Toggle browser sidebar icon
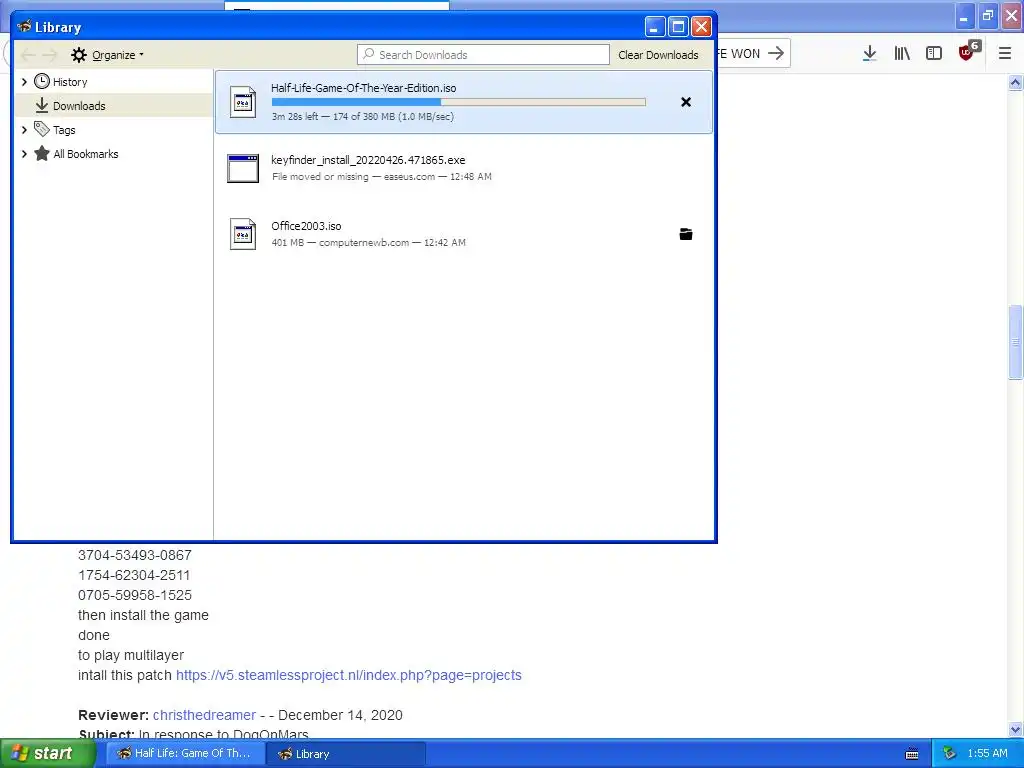This screenshot has height=768, width=1024. click(x=934, y=54)
